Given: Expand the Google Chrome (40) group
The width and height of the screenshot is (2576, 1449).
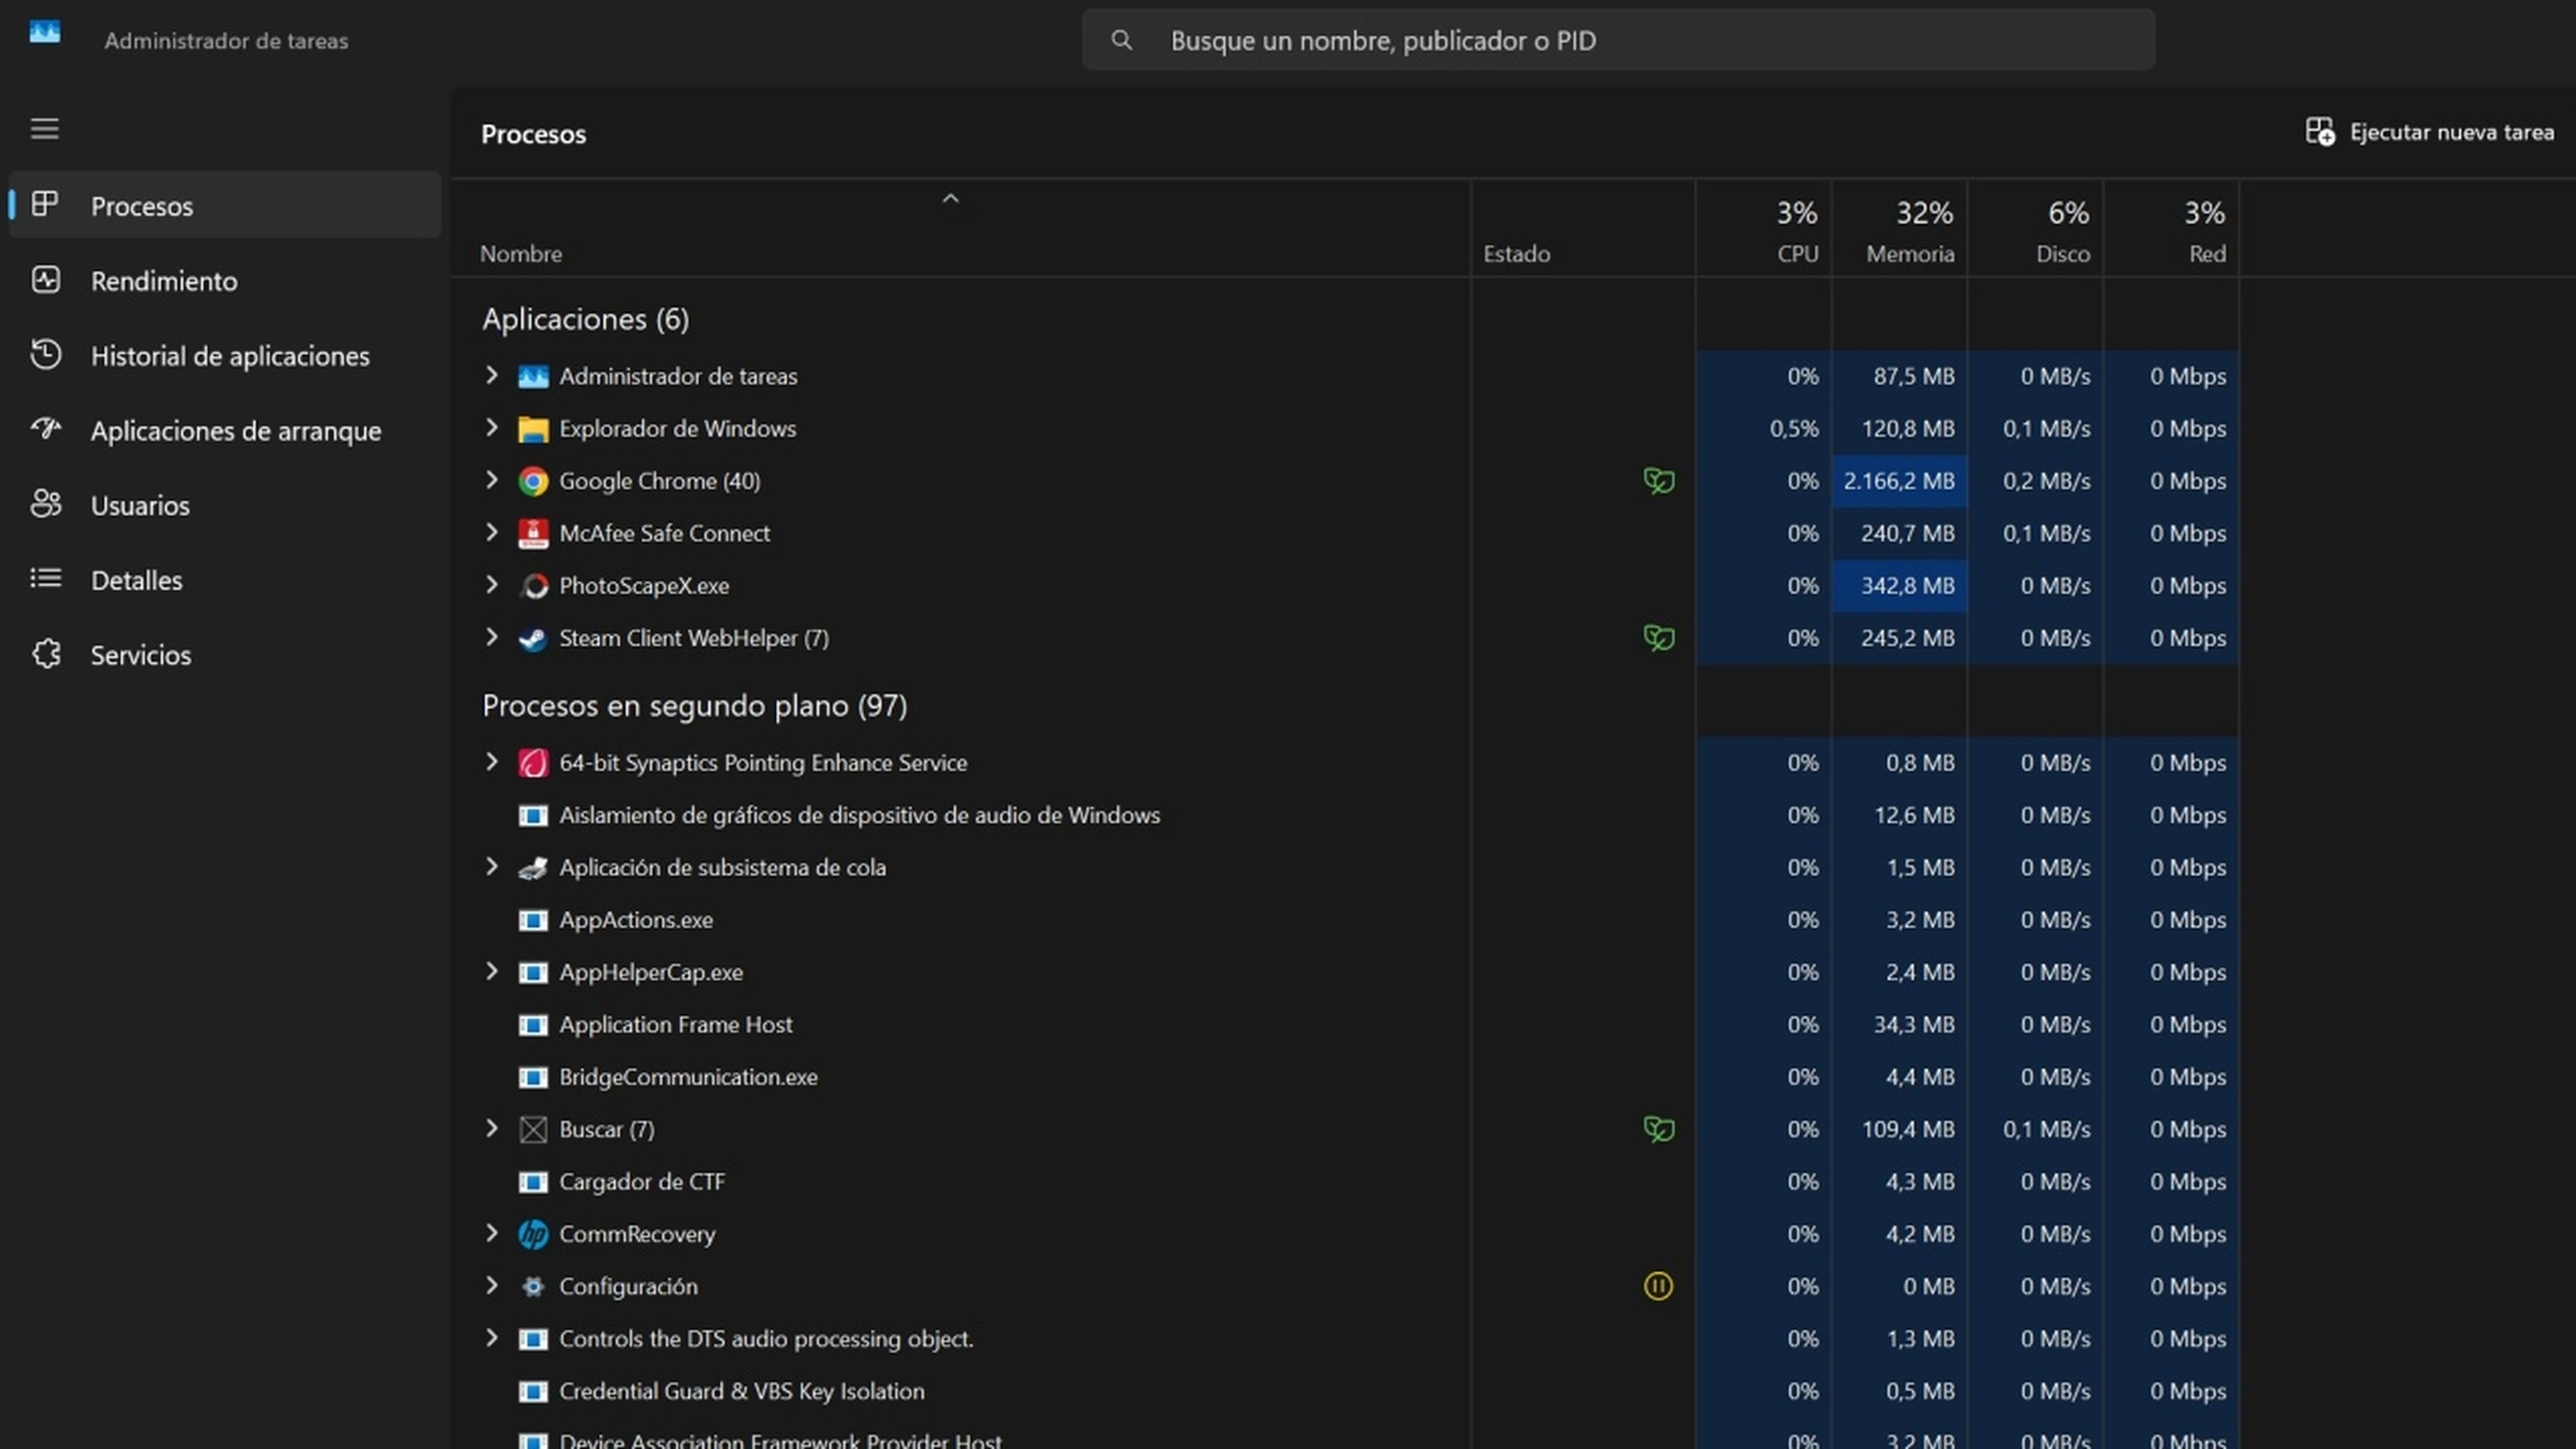Looking at the screenshot, I should coord(491,480).
